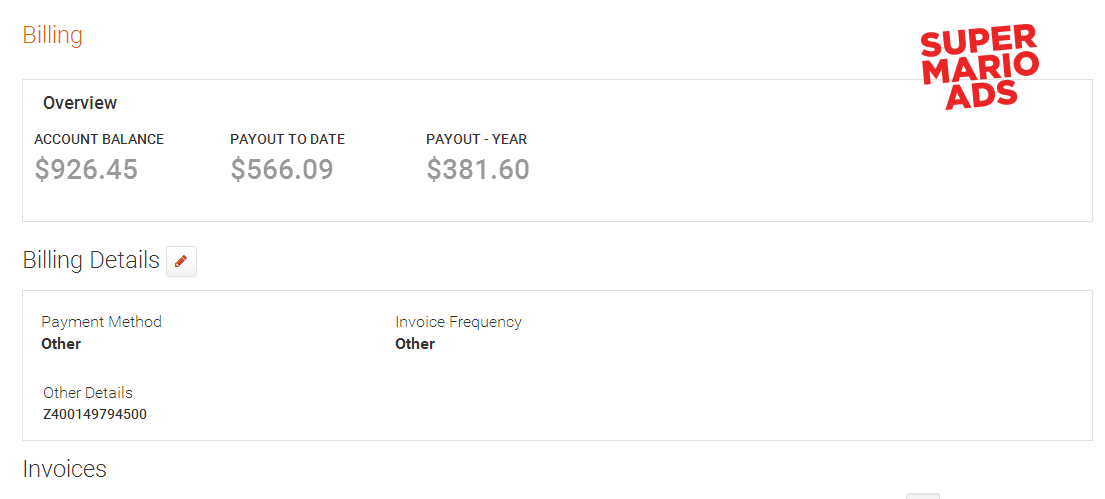Click the Payout To Date label
This screenshot has width=1105, height=499.
point(288,140)
